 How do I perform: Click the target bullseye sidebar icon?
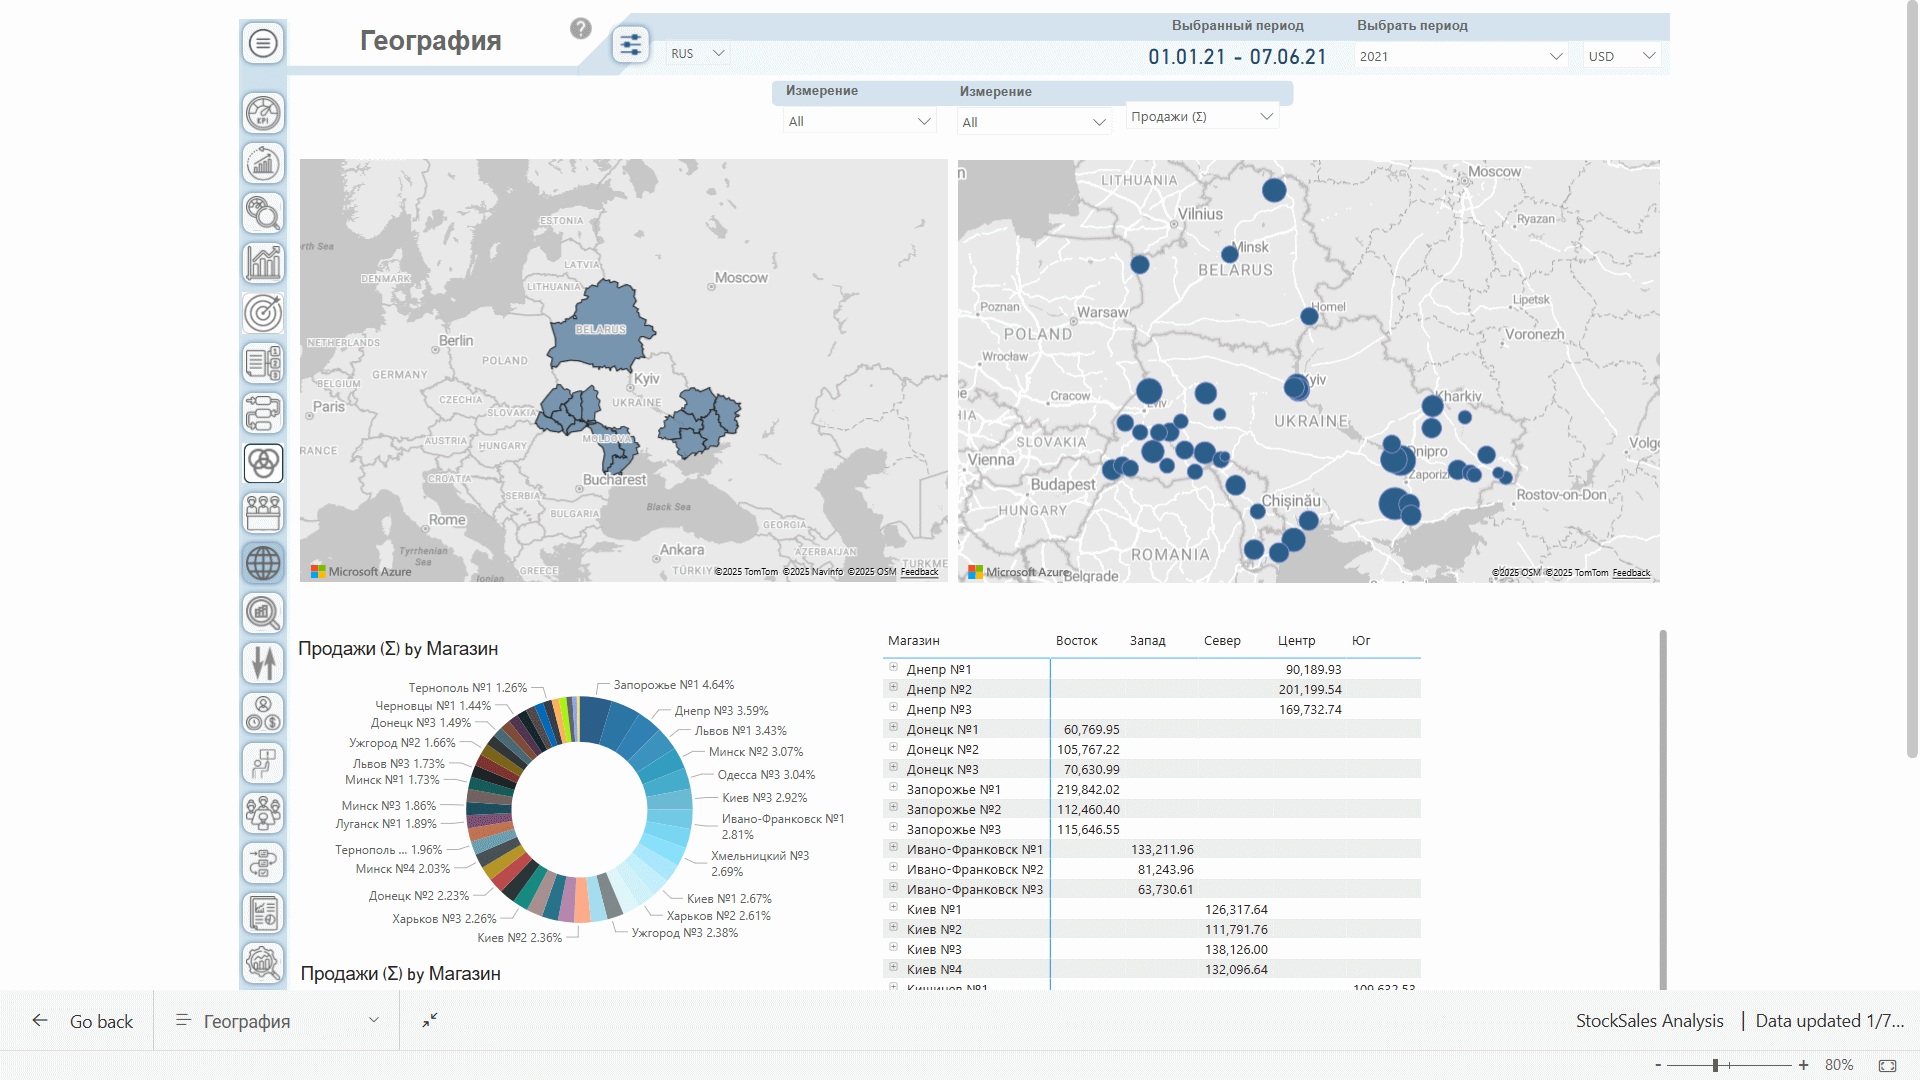pyautogui.click(x=263, y=313)
